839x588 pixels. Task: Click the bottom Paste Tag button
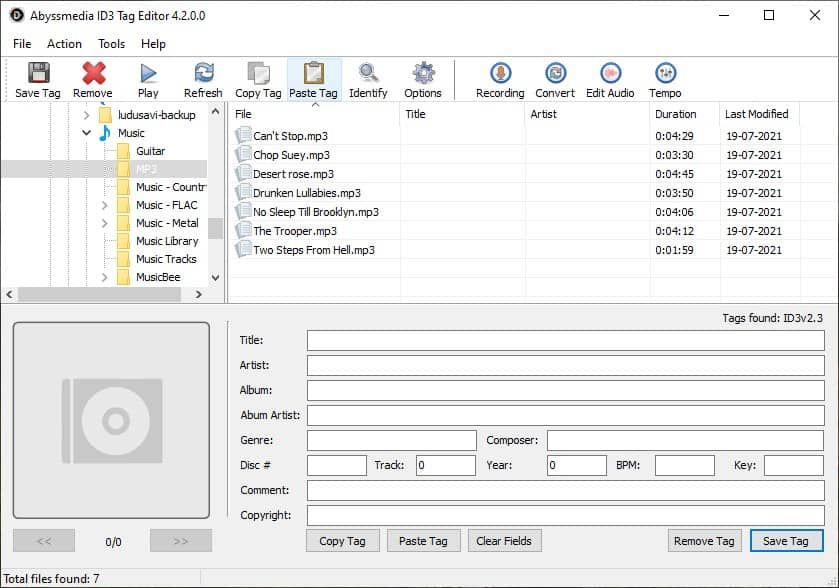[x=423, y=541]
